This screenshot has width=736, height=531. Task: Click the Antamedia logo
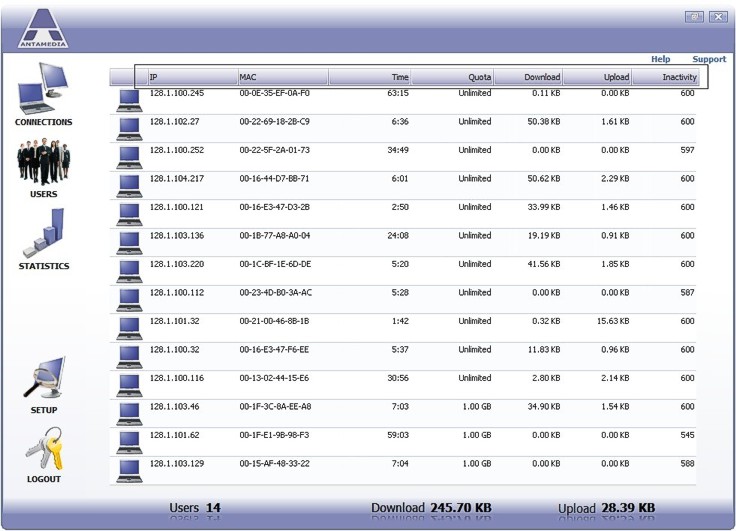click(45, 28)
